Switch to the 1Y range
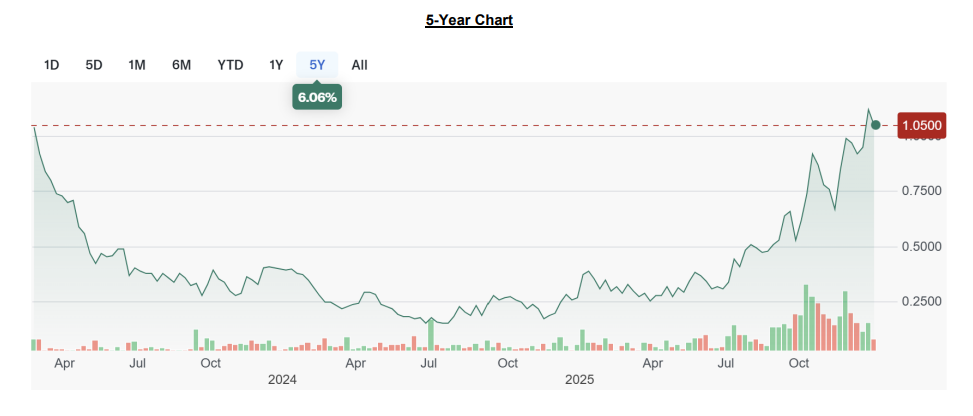The height and width of the screenshot is (416, 973). (x=276, y=65)
